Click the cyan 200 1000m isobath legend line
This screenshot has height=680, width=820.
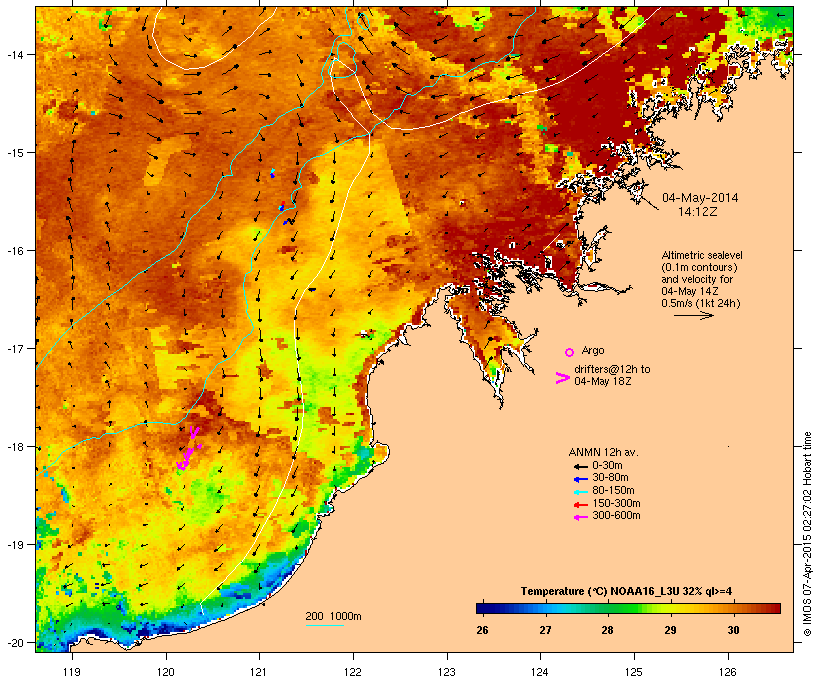click(324, 625)
